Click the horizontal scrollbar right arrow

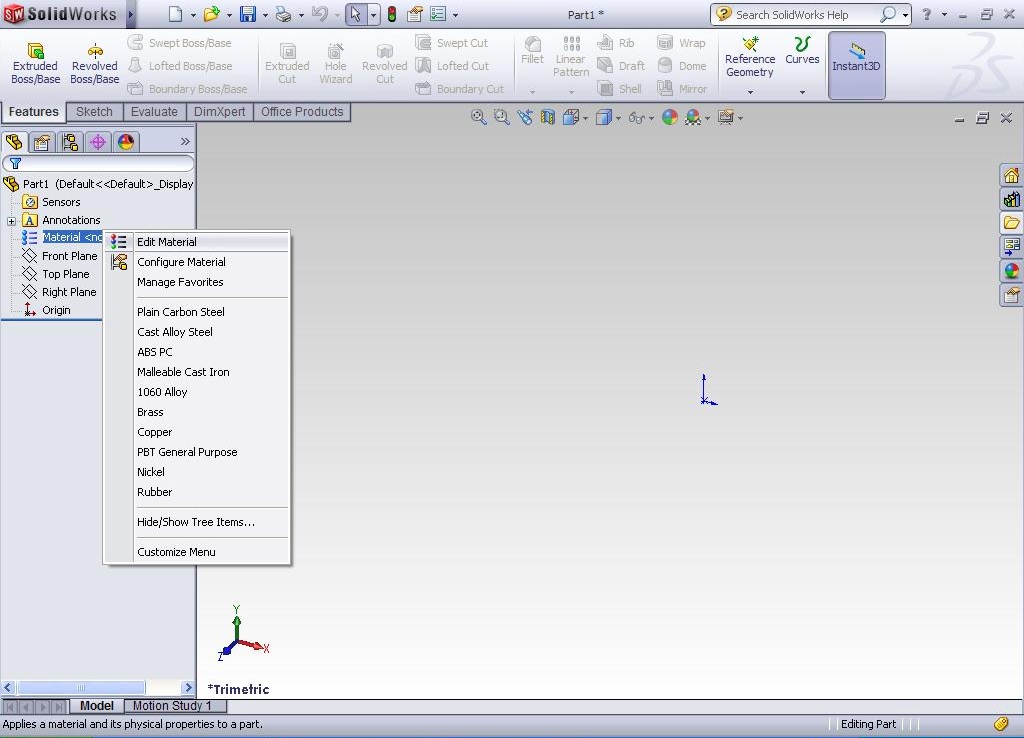click(x=188, y=687)
